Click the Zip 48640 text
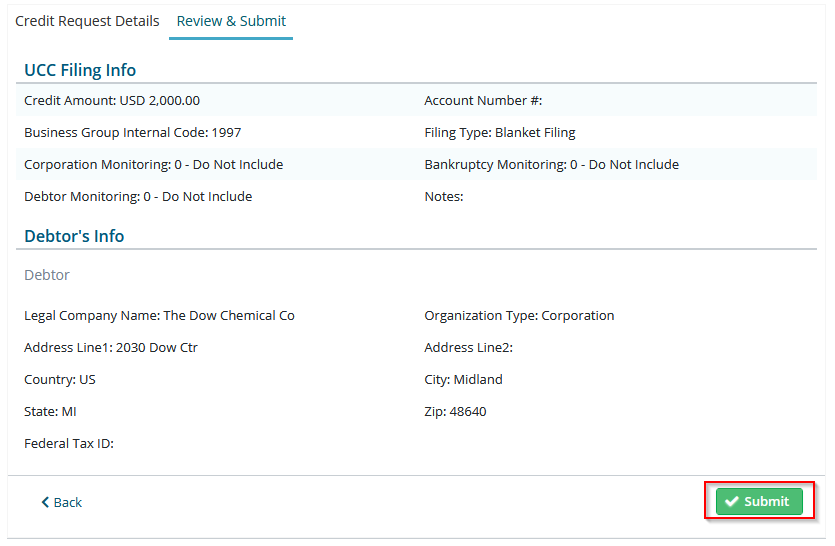 [455, 411]
